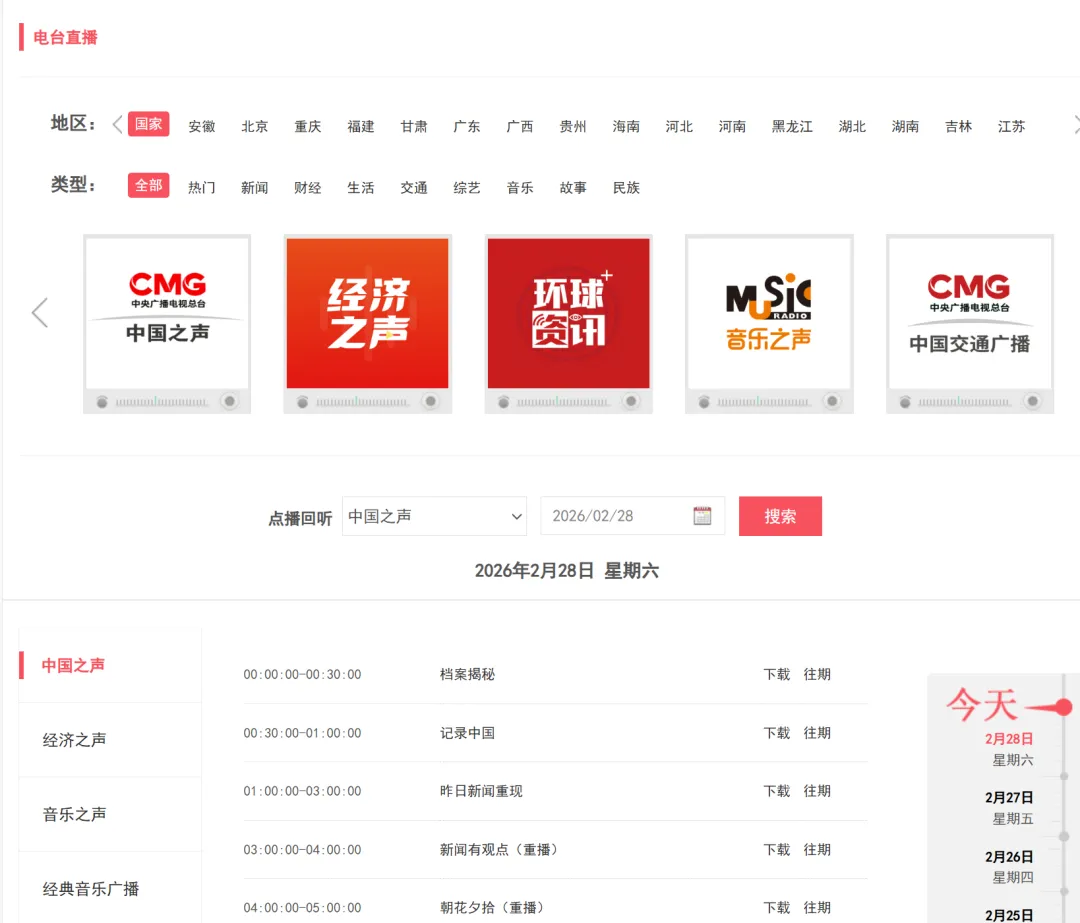This screenshot has width=1080, height=923.
Task: Select the 广东 region filter
Action: click(x=467, y=126)
